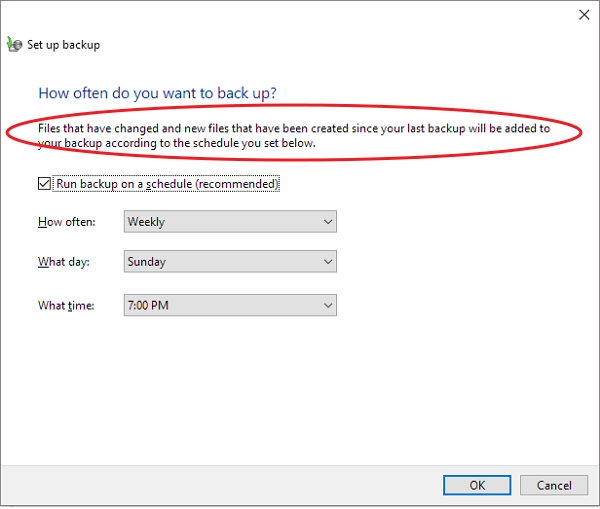Click the "What time:" field label
The width and height of the screenshot is (600, 509).
tap(66, 305)
